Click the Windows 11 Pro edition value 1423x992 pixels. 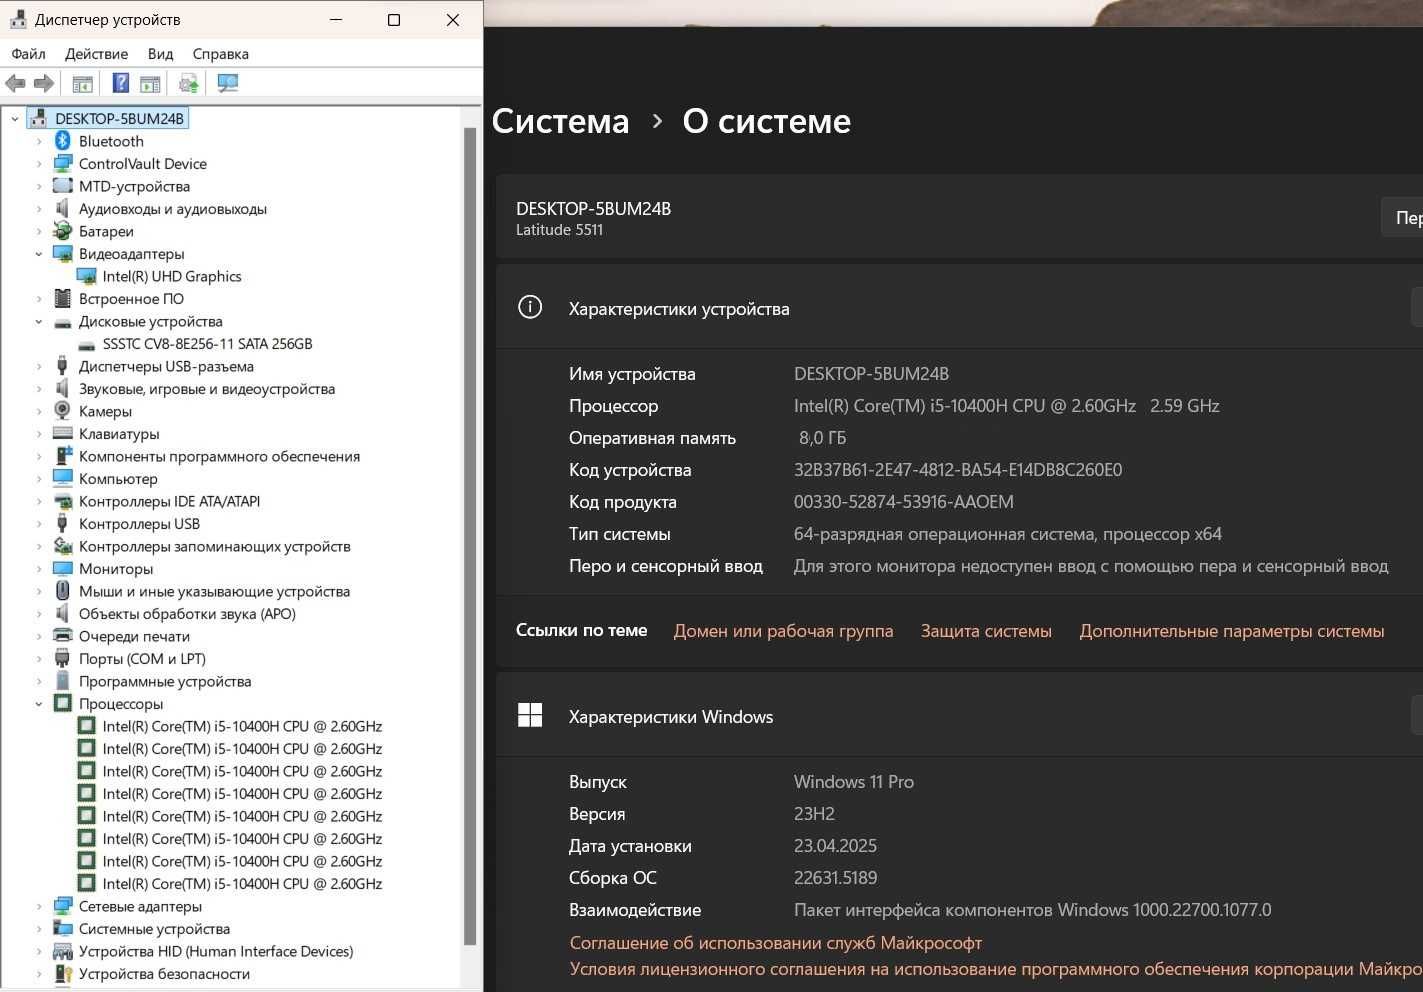coord(854,782)
